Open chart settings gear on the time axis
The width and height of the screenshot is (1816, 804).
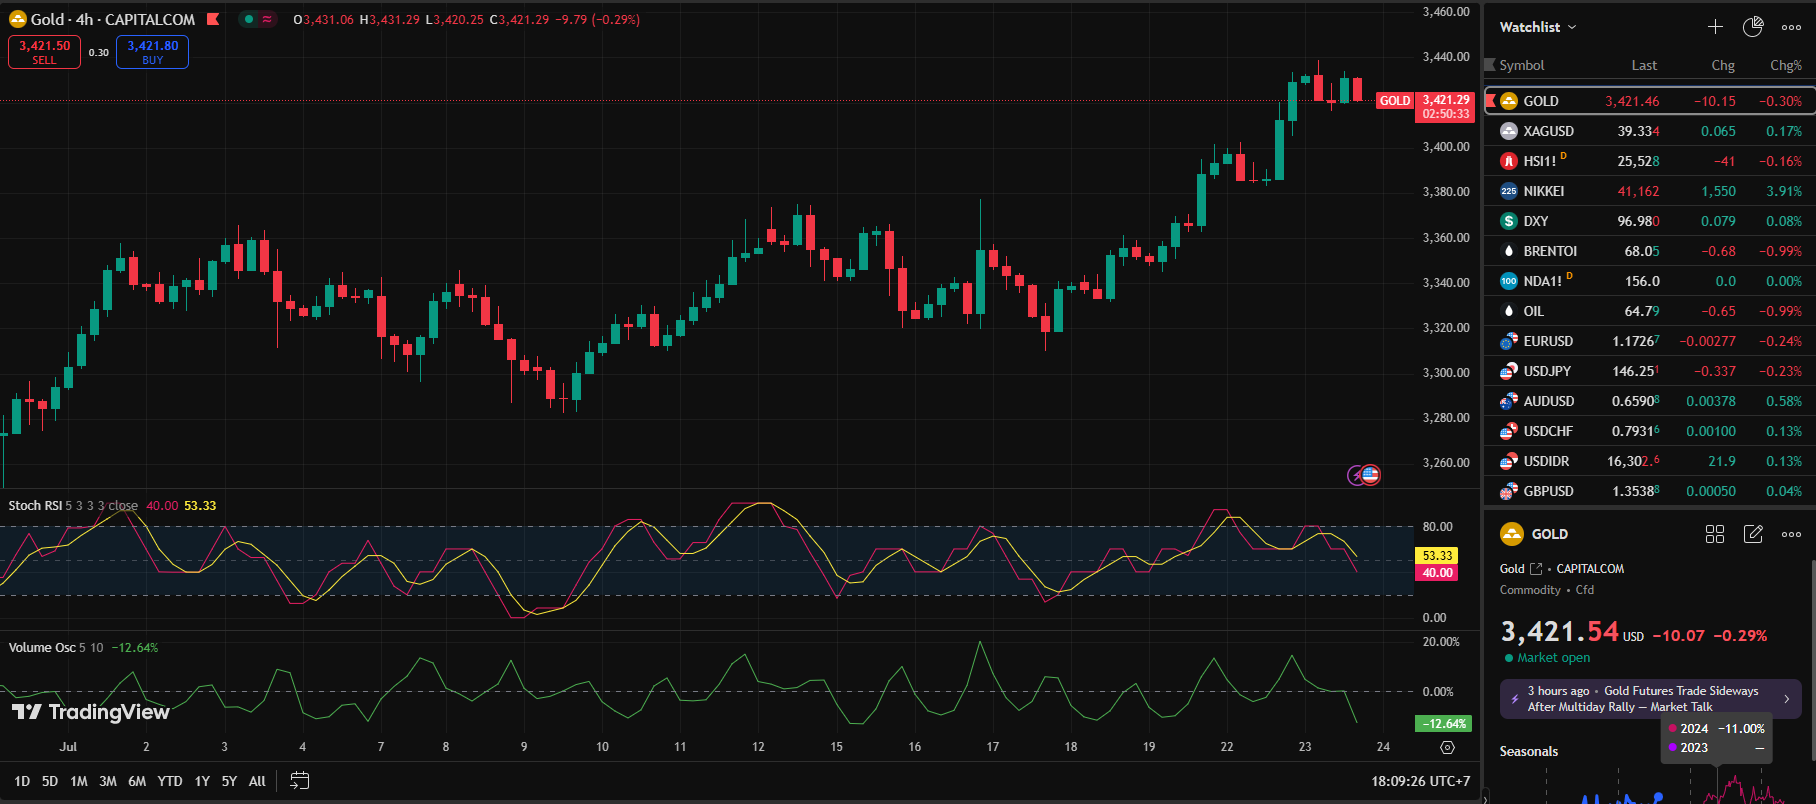point(1447,747)
